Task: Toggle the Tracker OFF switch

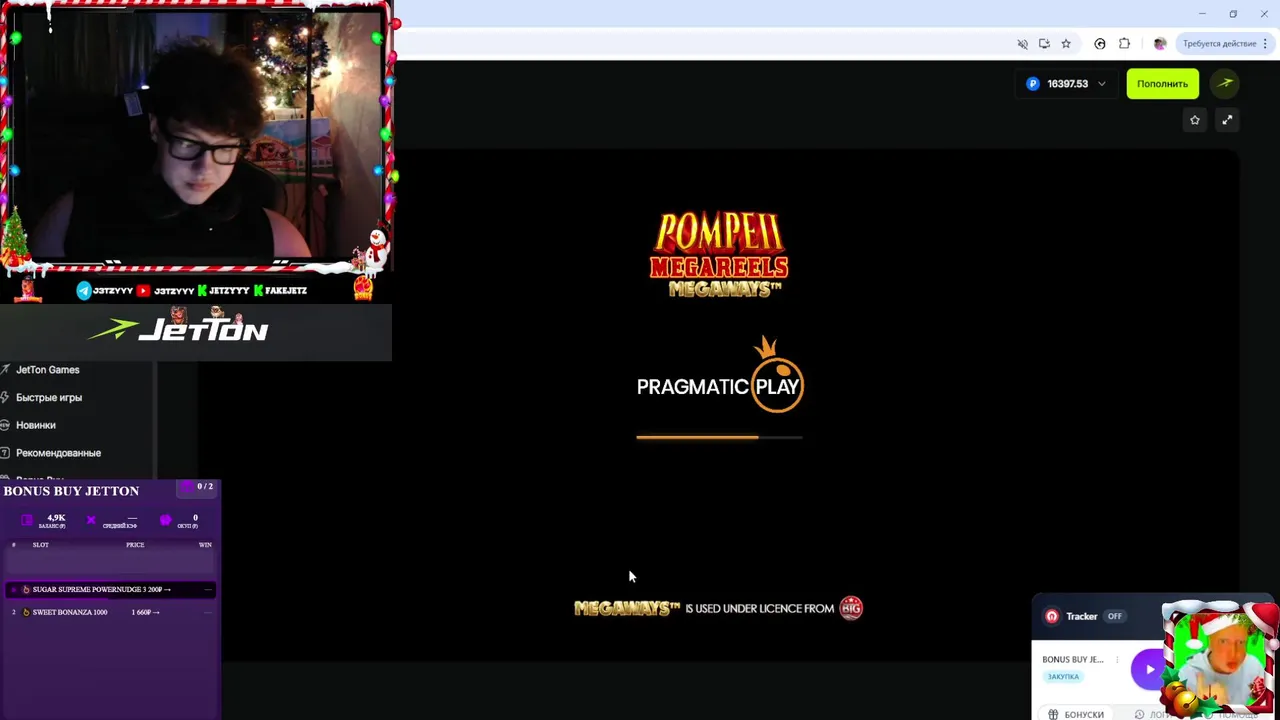Action: pyautogui.click(x=1114, y=617)
